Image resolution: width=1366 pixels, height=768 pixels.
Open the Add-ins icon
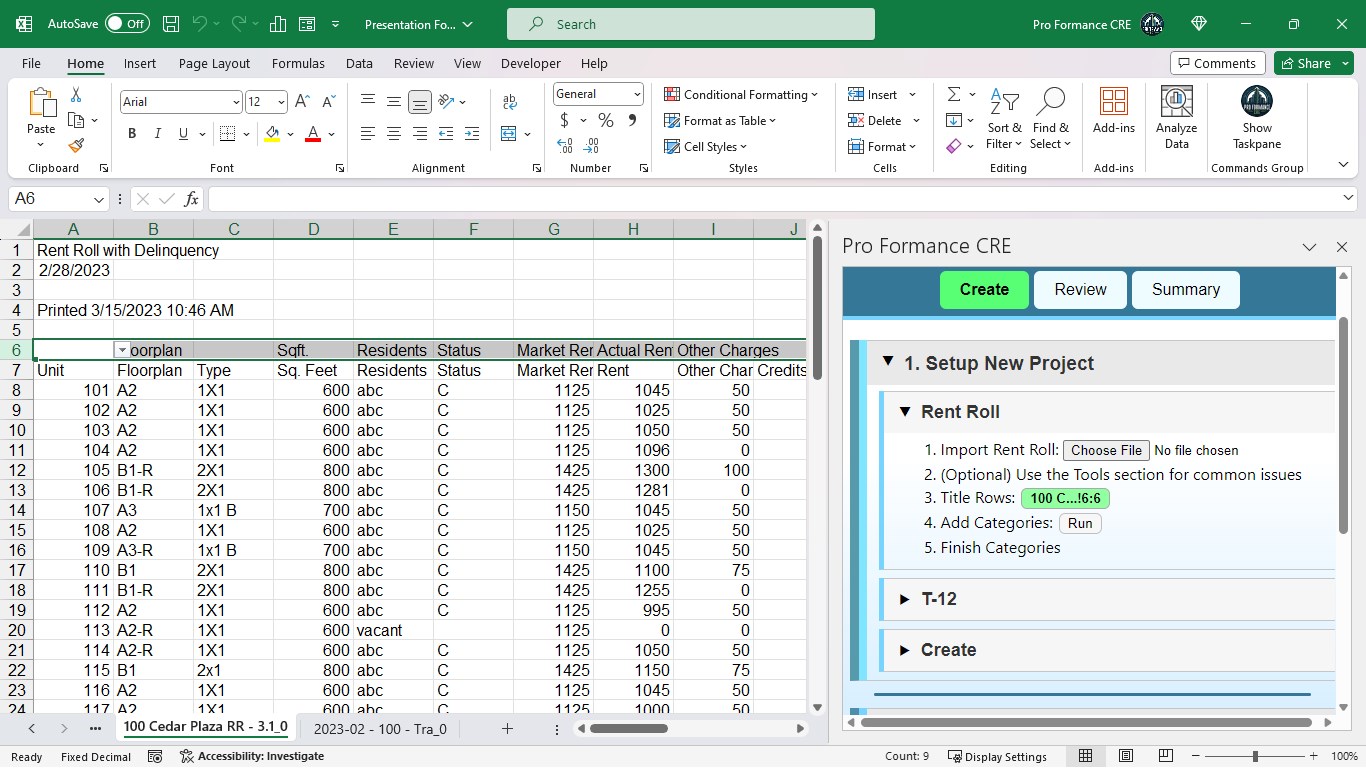(x=1113, y=102)
